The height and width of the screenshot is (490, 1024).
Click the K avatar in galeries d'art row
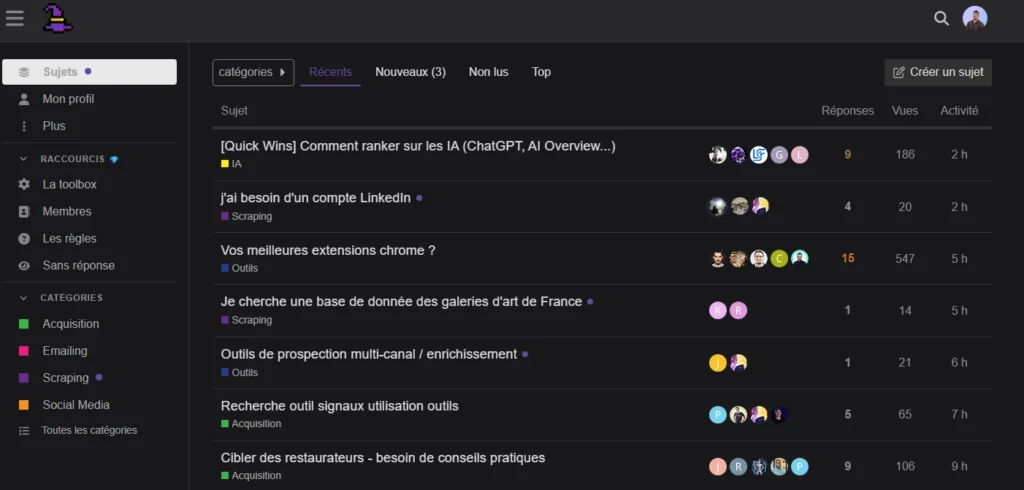click(718, 310)
